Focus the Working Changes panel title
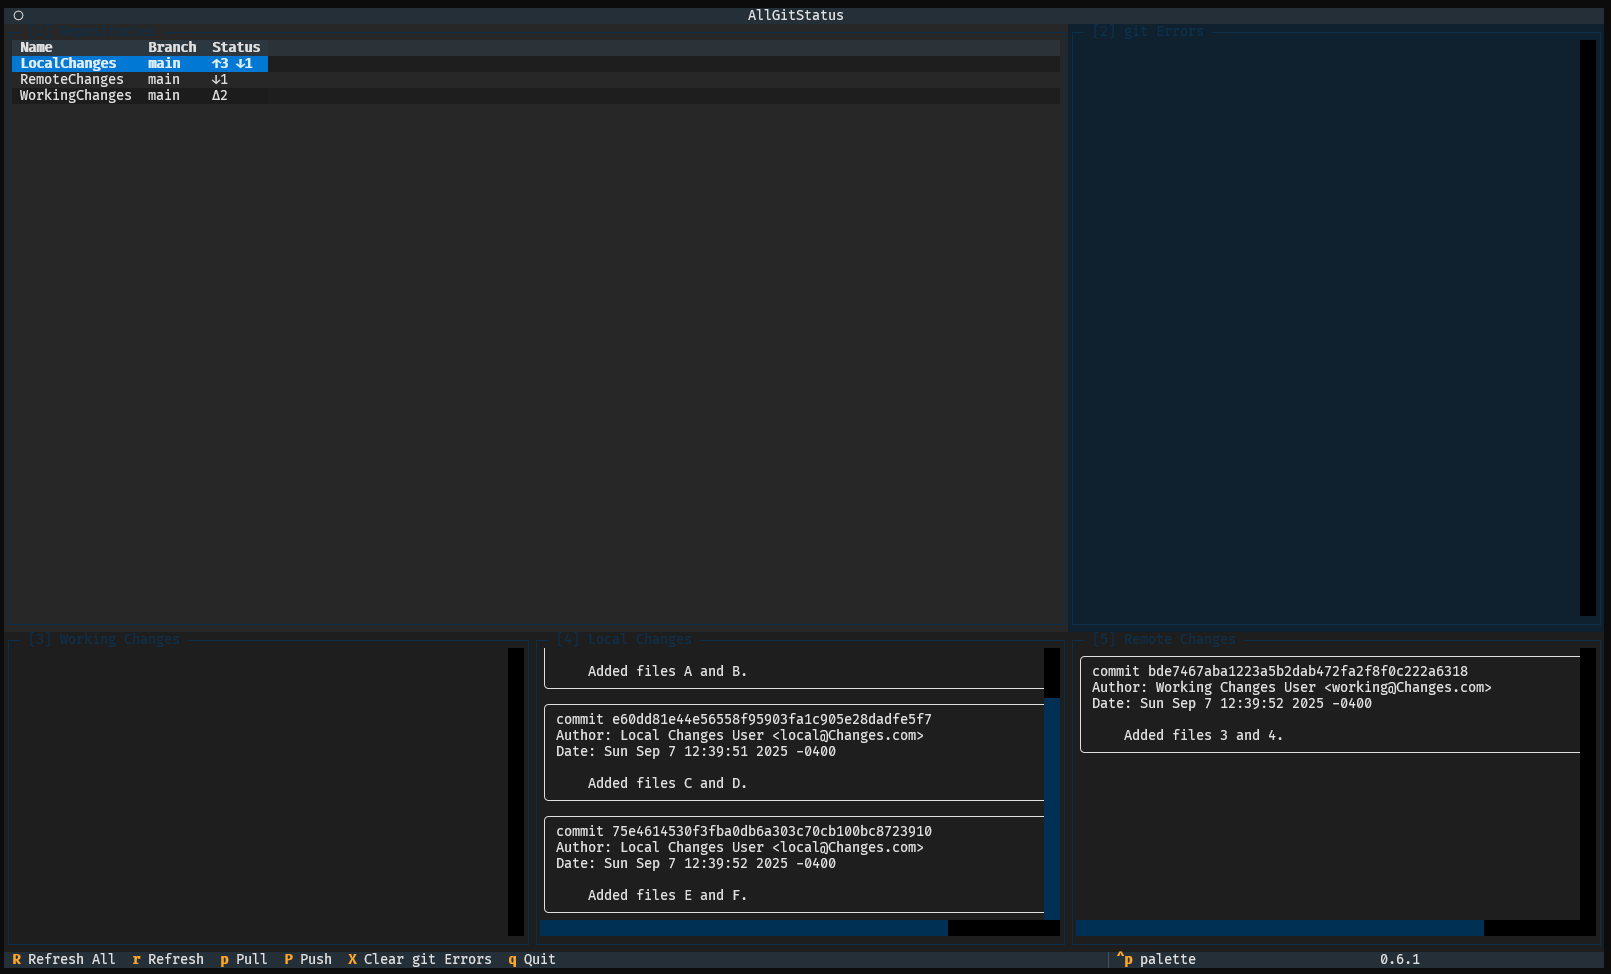The height and width of the screenshot is (974, 1611). tap(104, 639)
